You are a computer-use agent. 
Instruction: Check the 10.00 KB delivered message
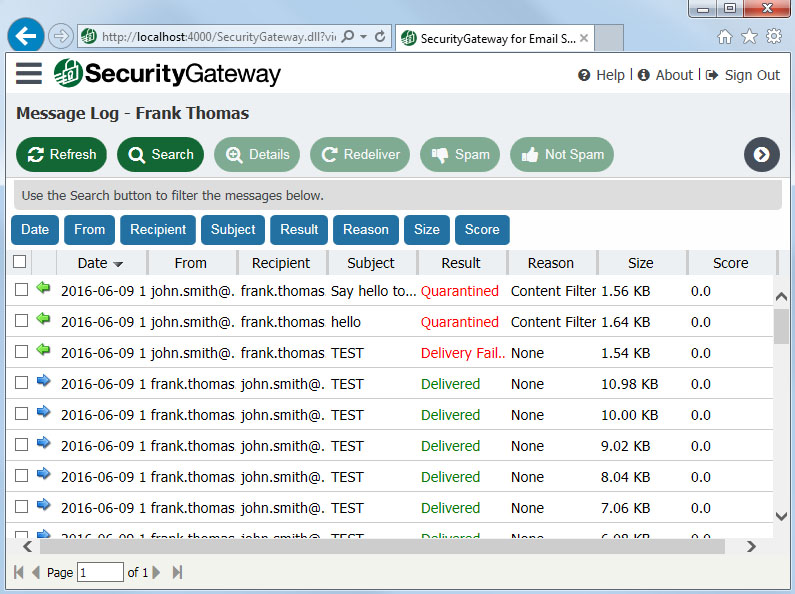click(x=21, y=414)
